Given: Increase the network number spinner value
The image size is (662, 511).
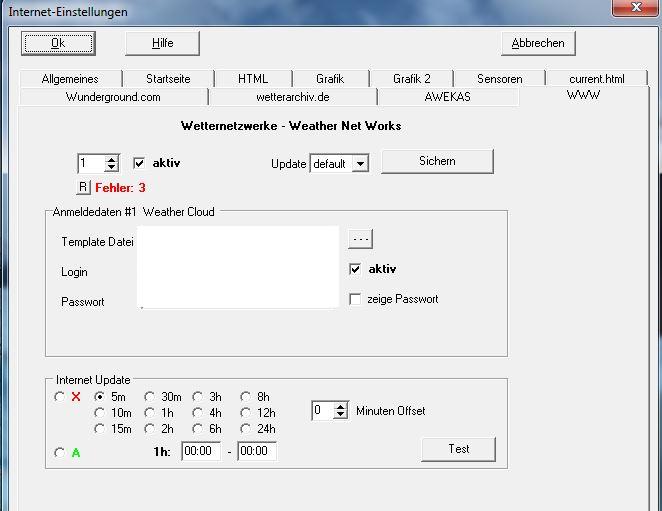Looking at the screenshot, I should 111,158.
